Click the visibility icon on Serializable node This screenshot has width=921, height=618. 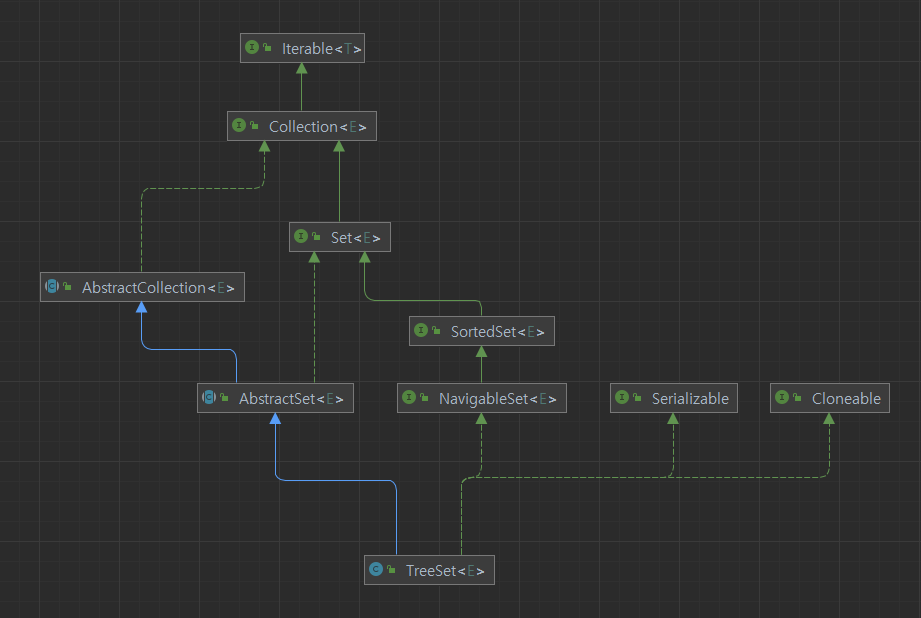(x=637, y=397)
